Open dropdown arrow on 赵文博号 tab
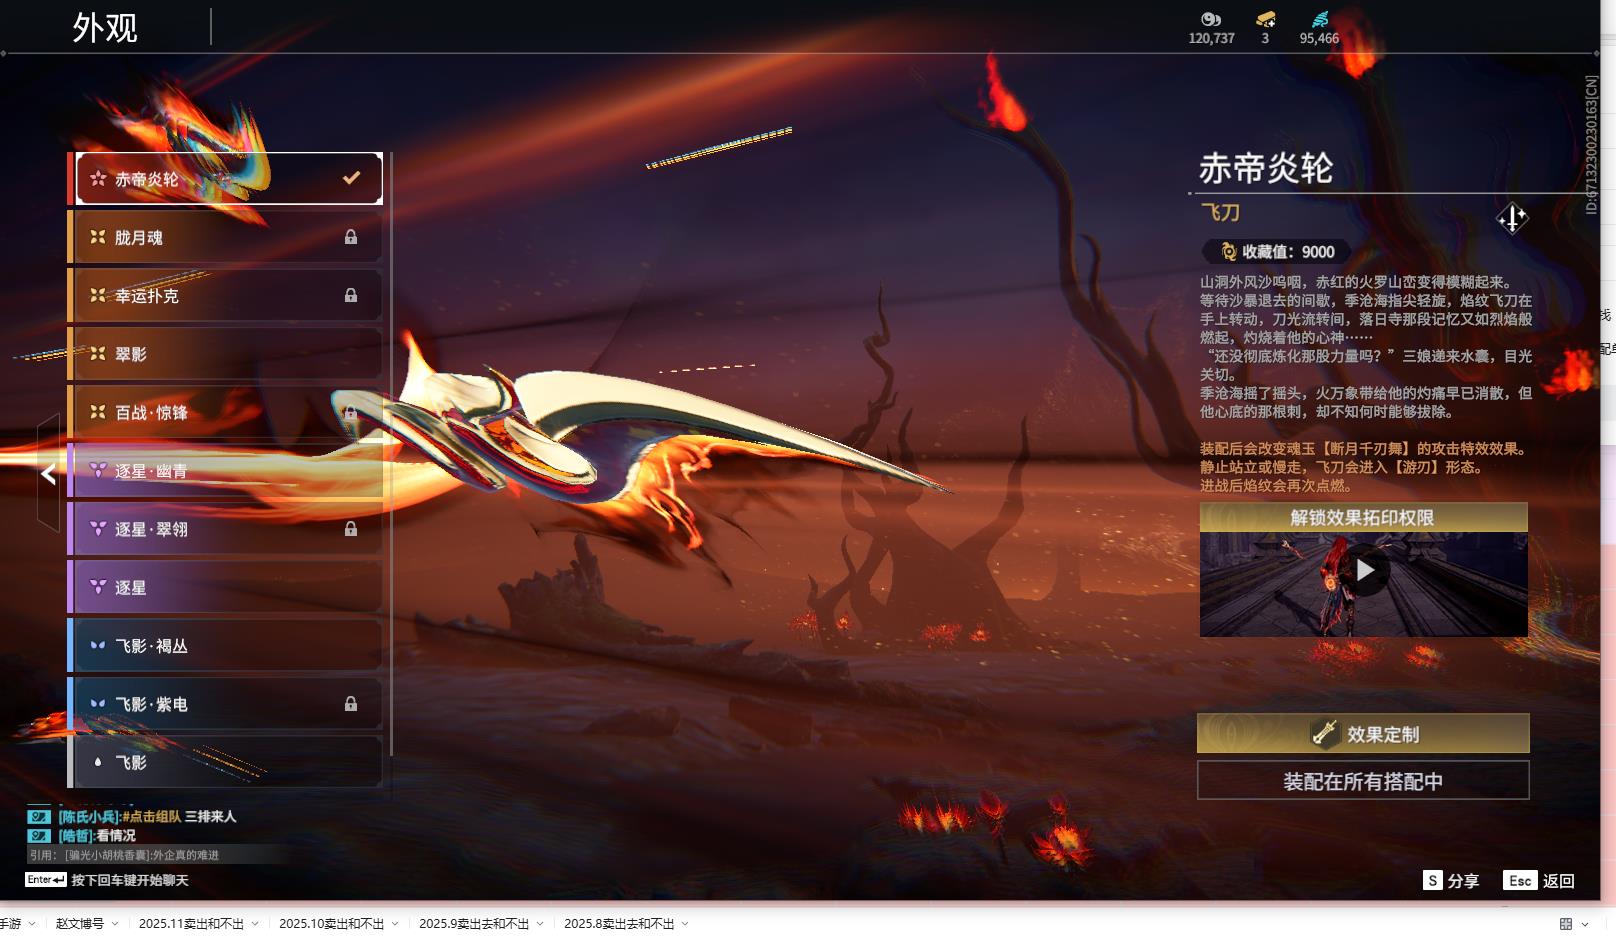 (x=115, y=923)
